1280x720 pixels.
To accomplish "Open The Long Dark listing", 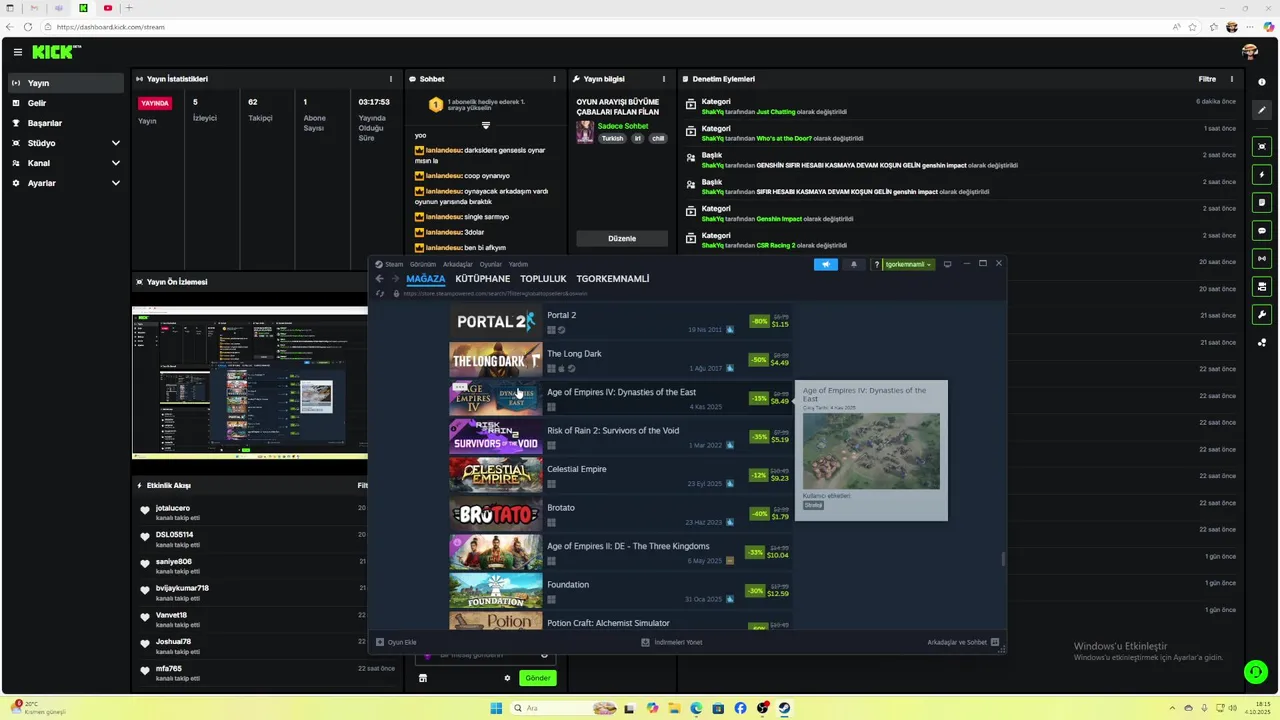I will (621, 360).
